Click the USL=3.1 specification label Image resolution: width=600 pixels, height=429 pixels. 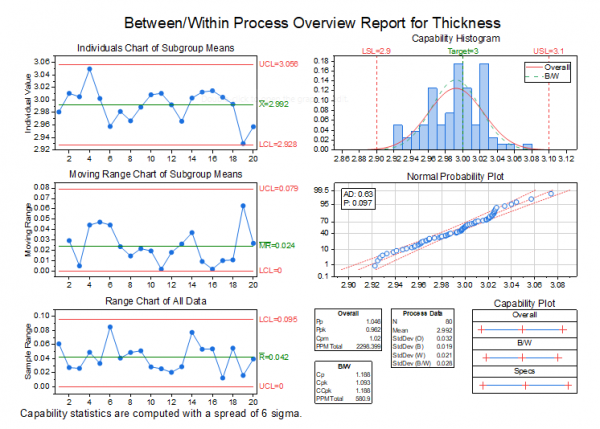click(549, 49)
